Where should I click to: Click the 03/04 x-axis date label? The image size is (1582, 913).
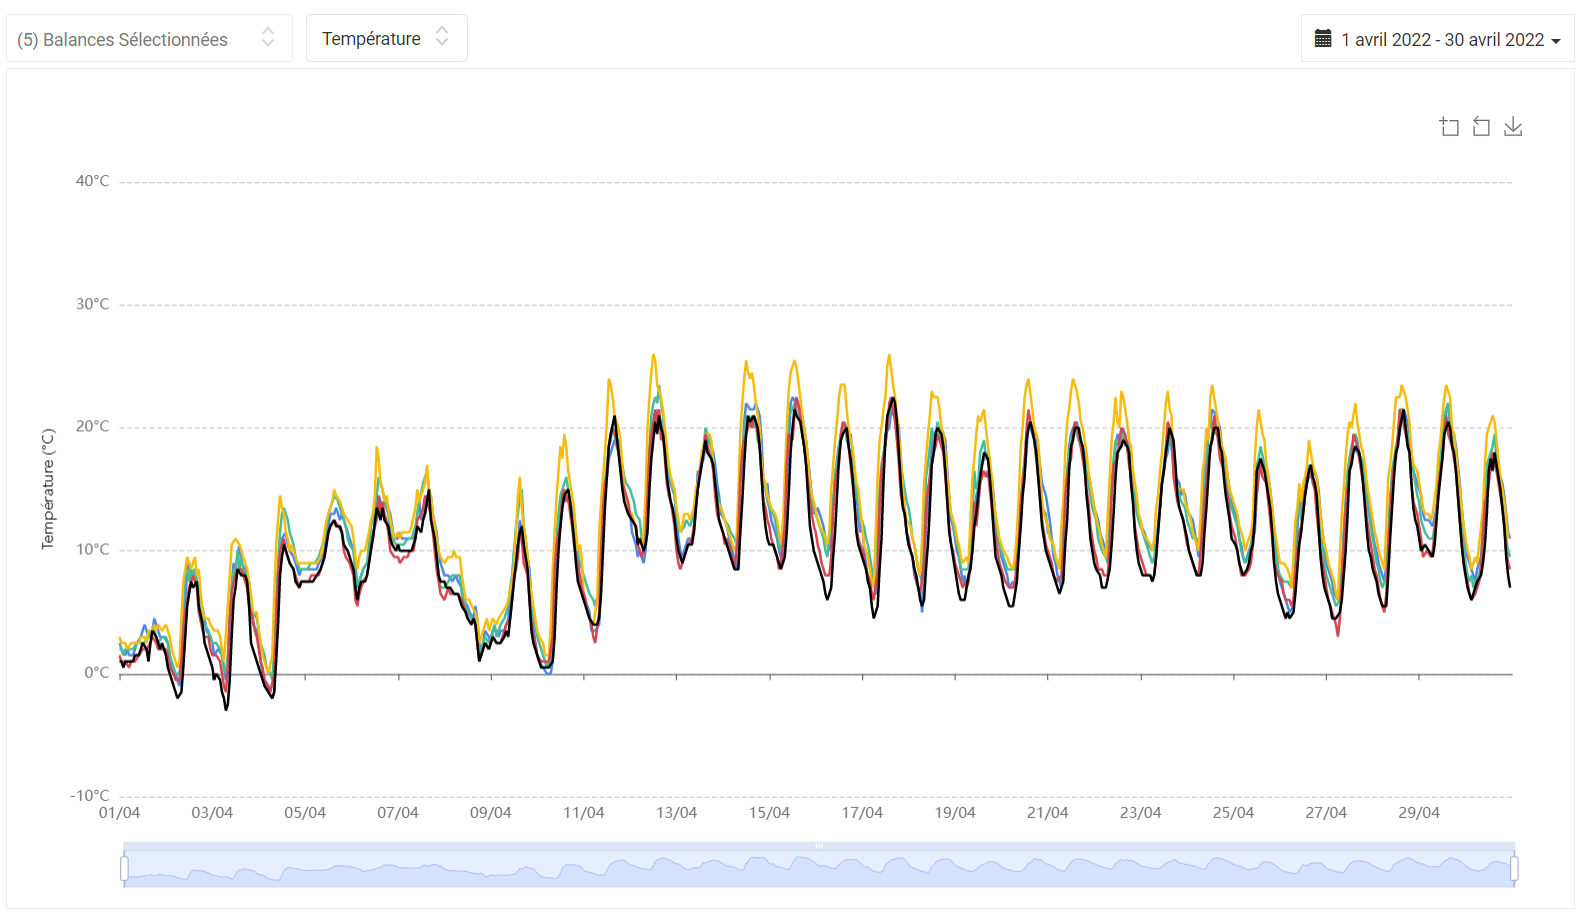212,813
